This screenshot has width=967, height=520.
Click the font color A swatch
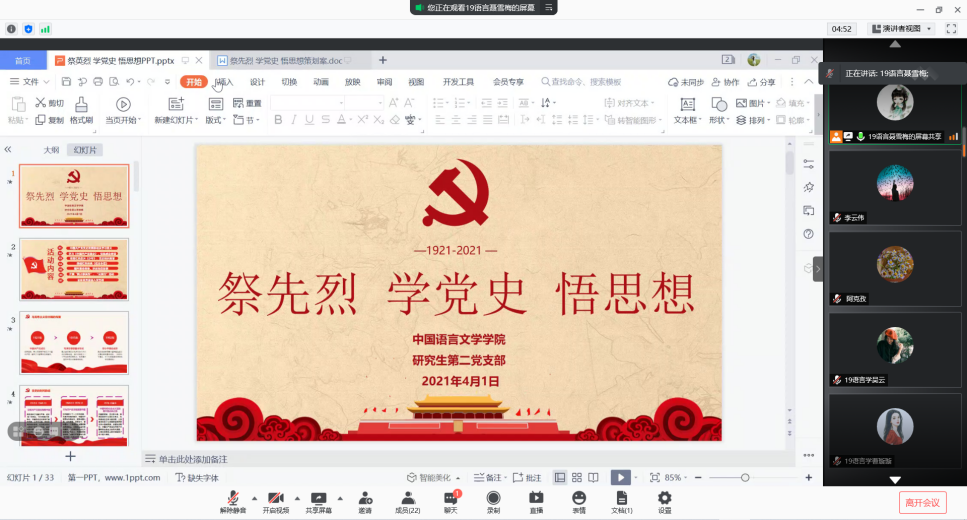[x=341, y=120]
